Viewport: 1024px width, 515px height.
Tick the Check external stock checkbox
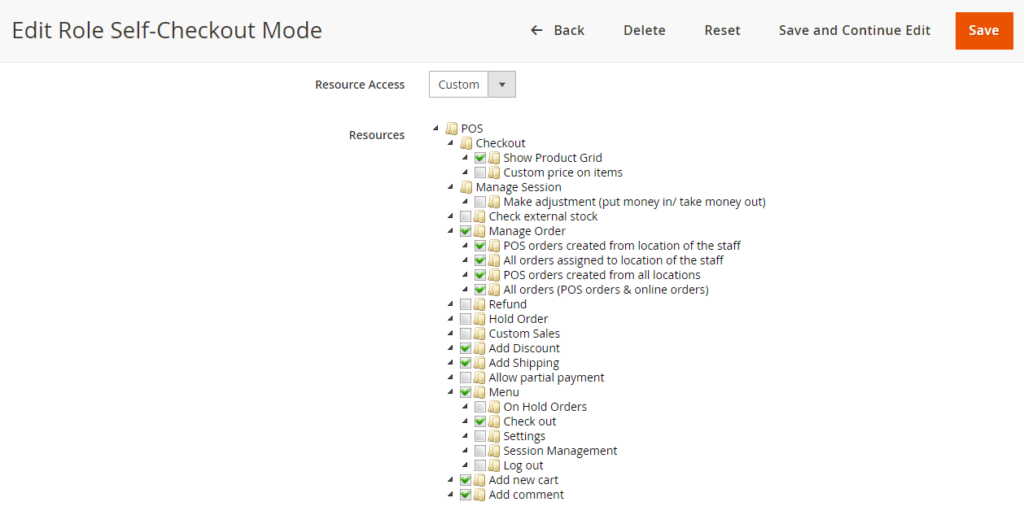tap(466, 217)
